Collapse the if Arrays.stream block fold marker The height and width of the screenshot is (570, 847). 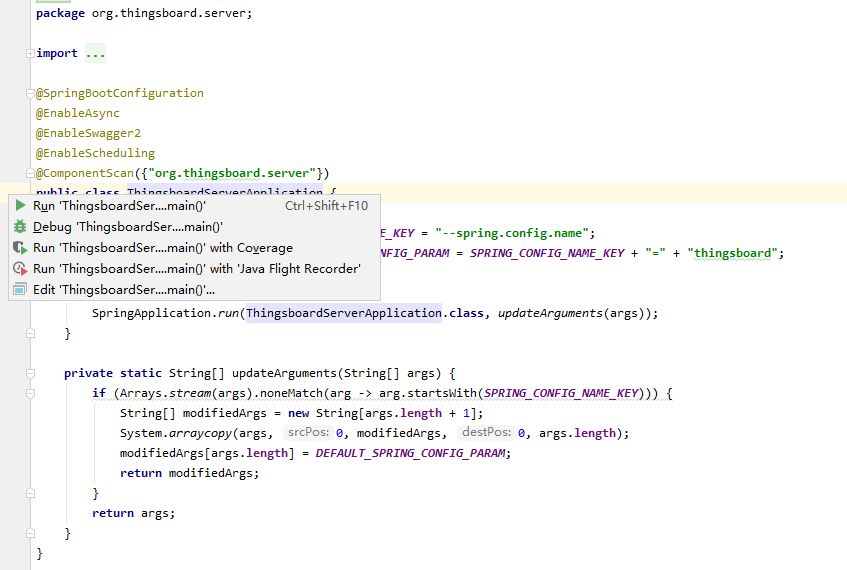click(30, 393)
